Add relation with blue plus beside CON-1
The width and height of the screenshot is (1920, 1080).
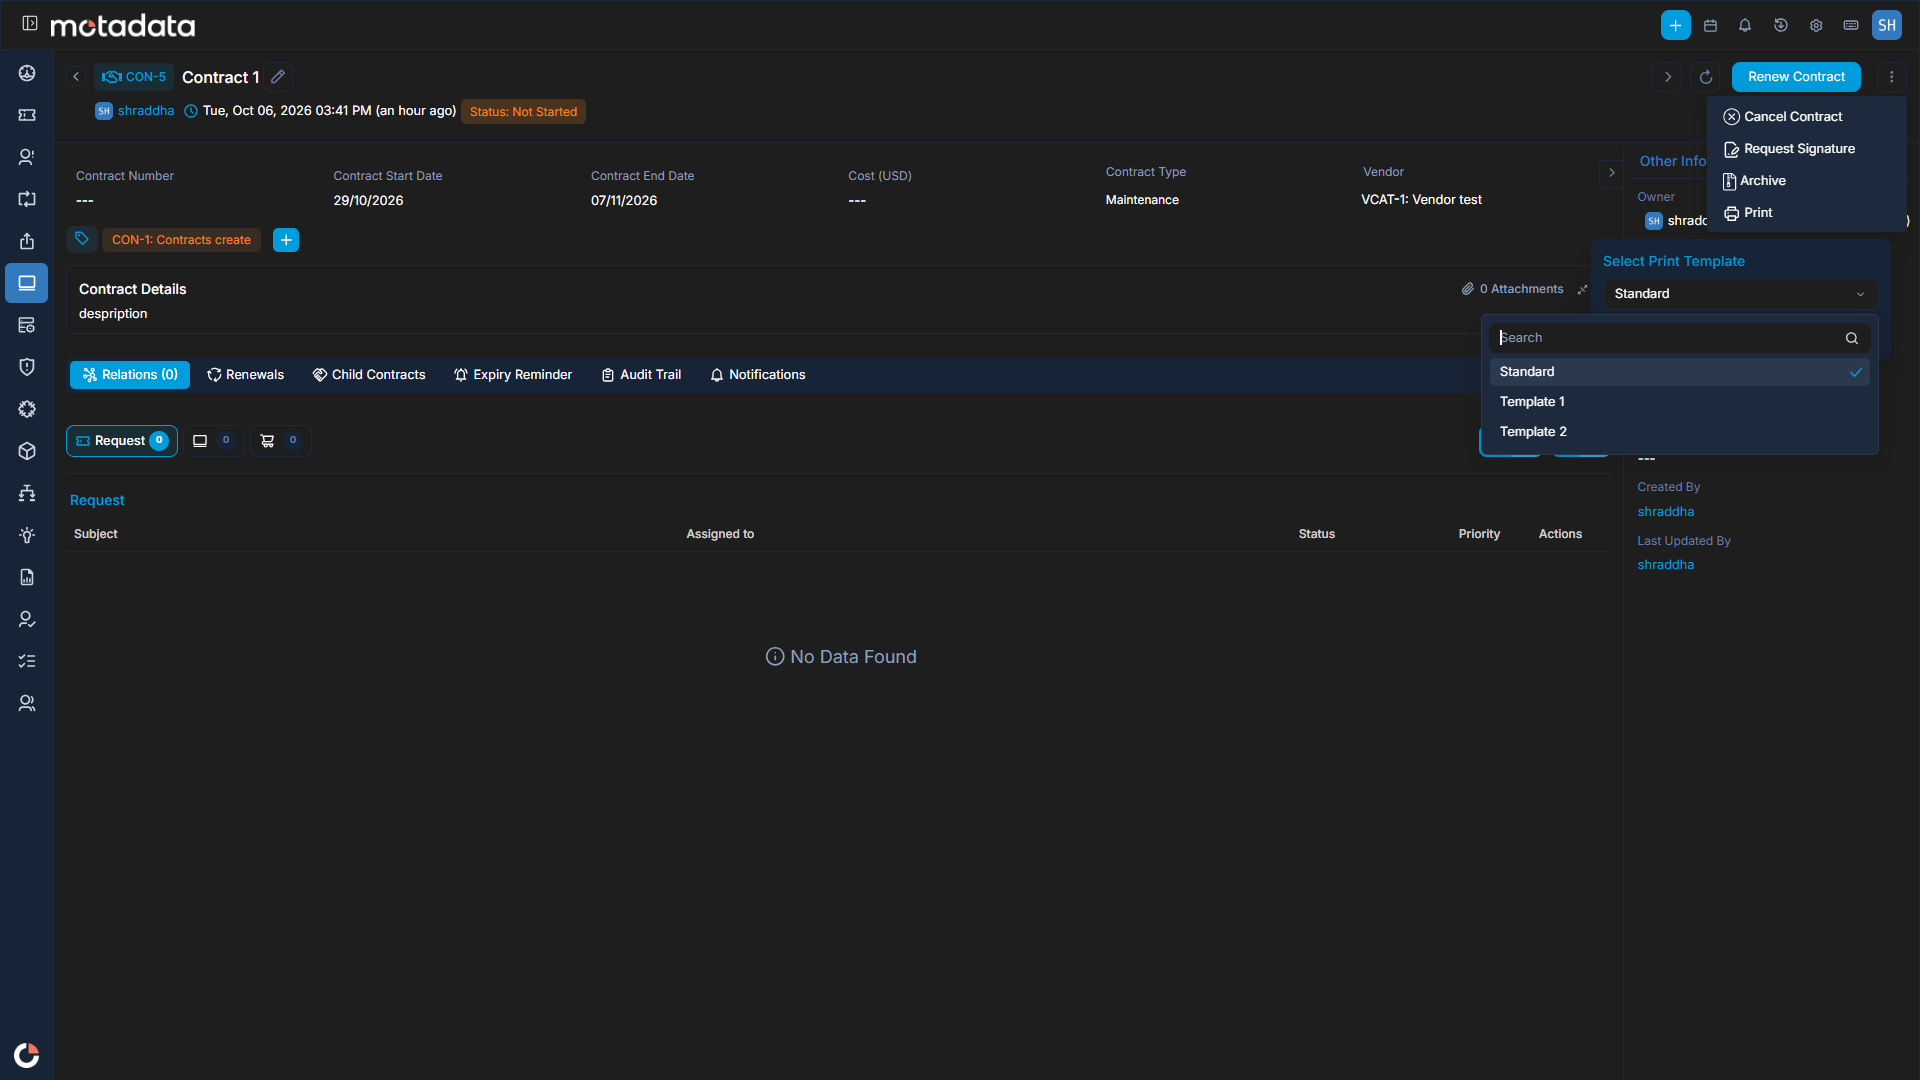pos(286,240)
